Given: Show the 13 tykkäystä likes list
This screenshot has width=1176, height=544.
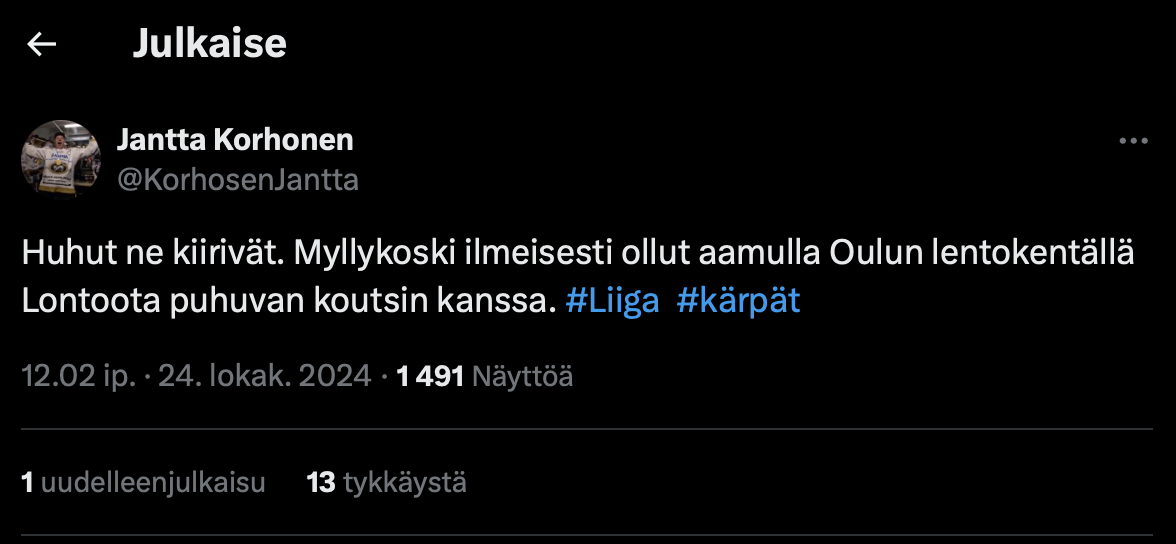Looking at the screenshot, I should (x=386, y=483).
